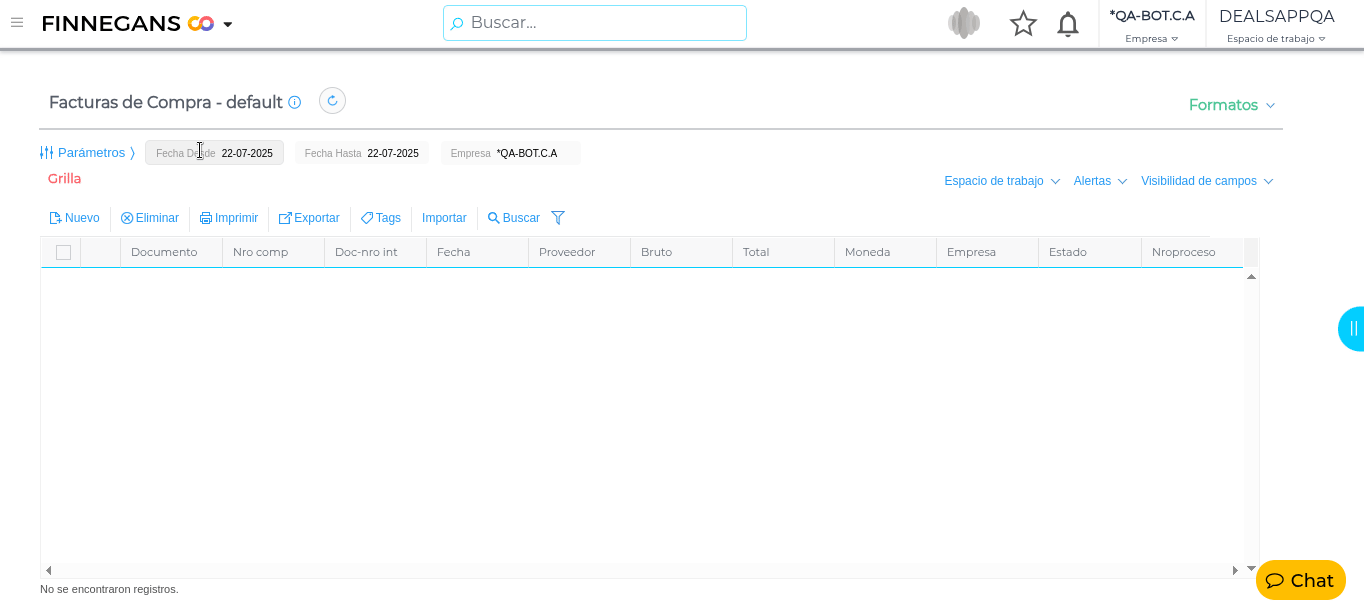Click the grid scroll-up arrow
1364x608 pixels.
(x=1251, y=276)
